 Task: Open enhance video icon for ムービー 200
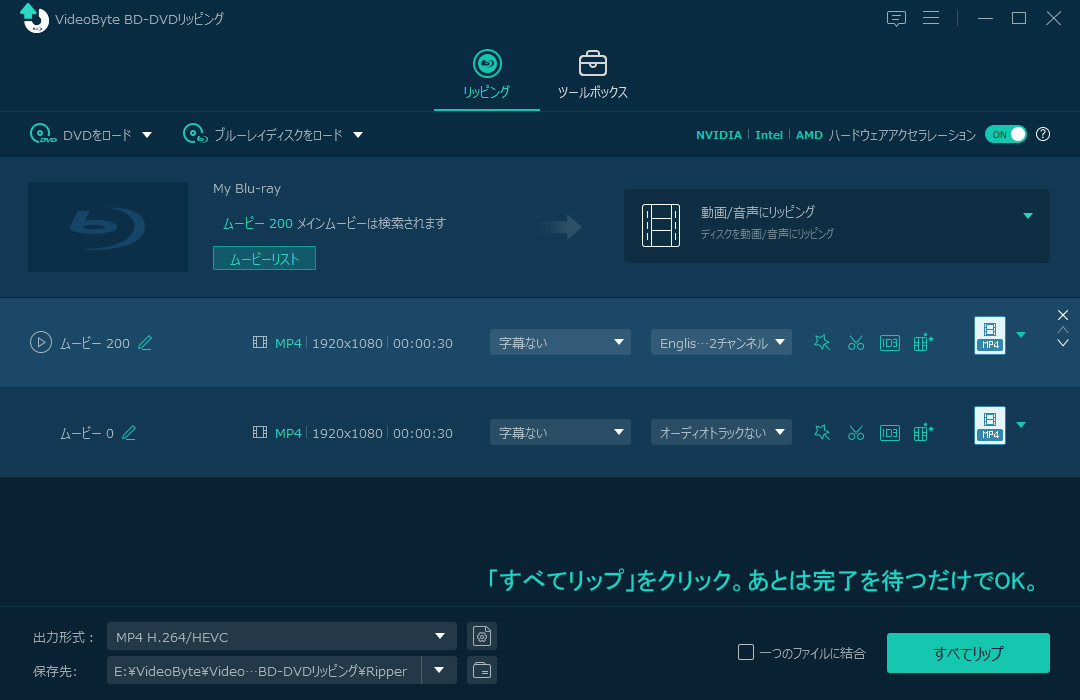tap(923, 342)
